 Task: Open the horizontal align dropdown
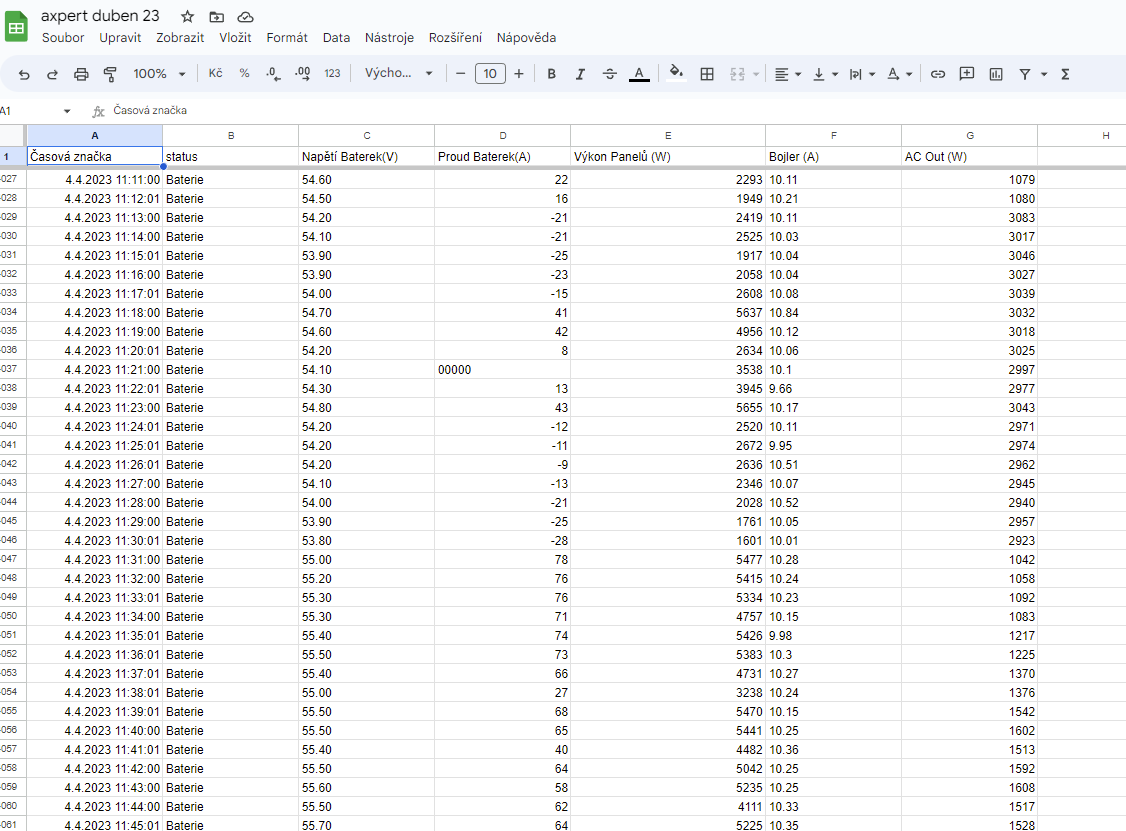click(x=787, y=74)
